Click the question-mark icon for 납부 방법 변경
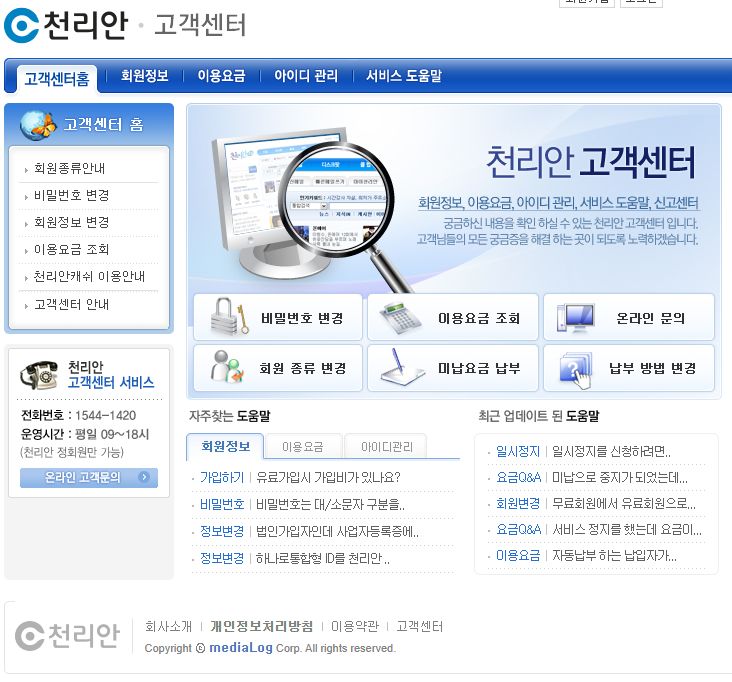The height and width of the screenshot is (682, 732). pyautogui.click(x=576, y=370)
